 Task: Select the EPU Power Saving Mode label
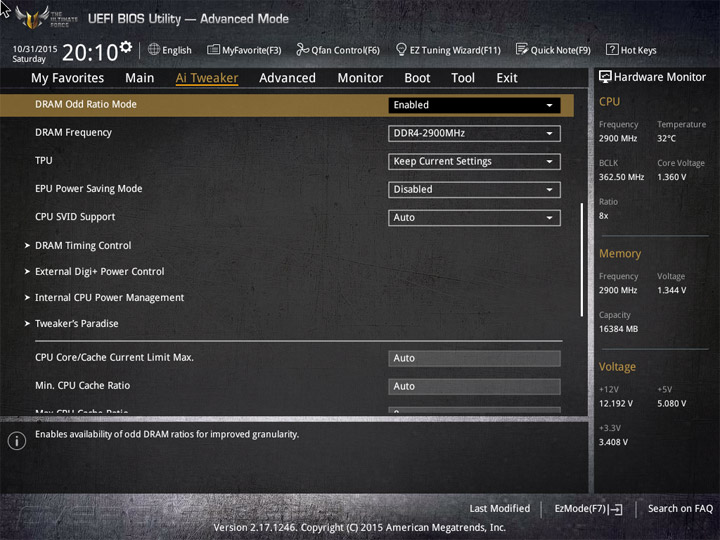click(89, 189)
